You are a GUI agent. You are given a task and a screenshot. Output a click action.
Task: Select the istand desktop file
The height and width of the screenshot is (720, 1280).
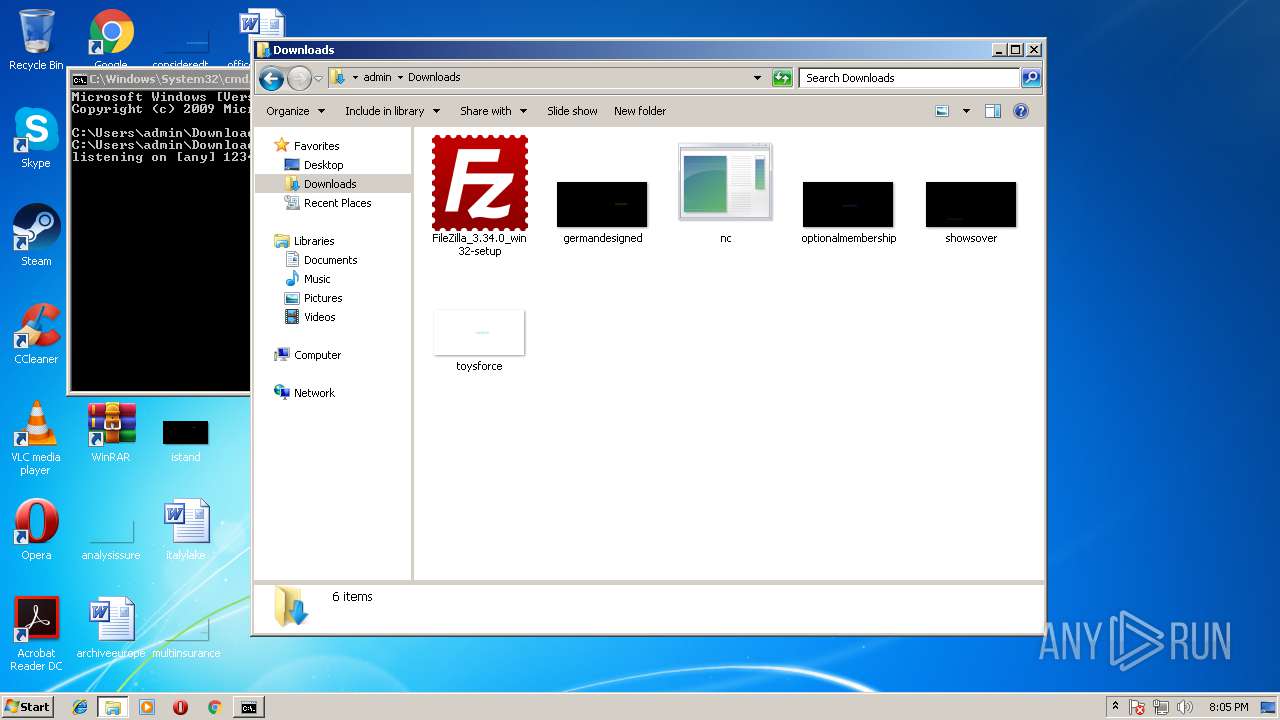click(186, 440)
